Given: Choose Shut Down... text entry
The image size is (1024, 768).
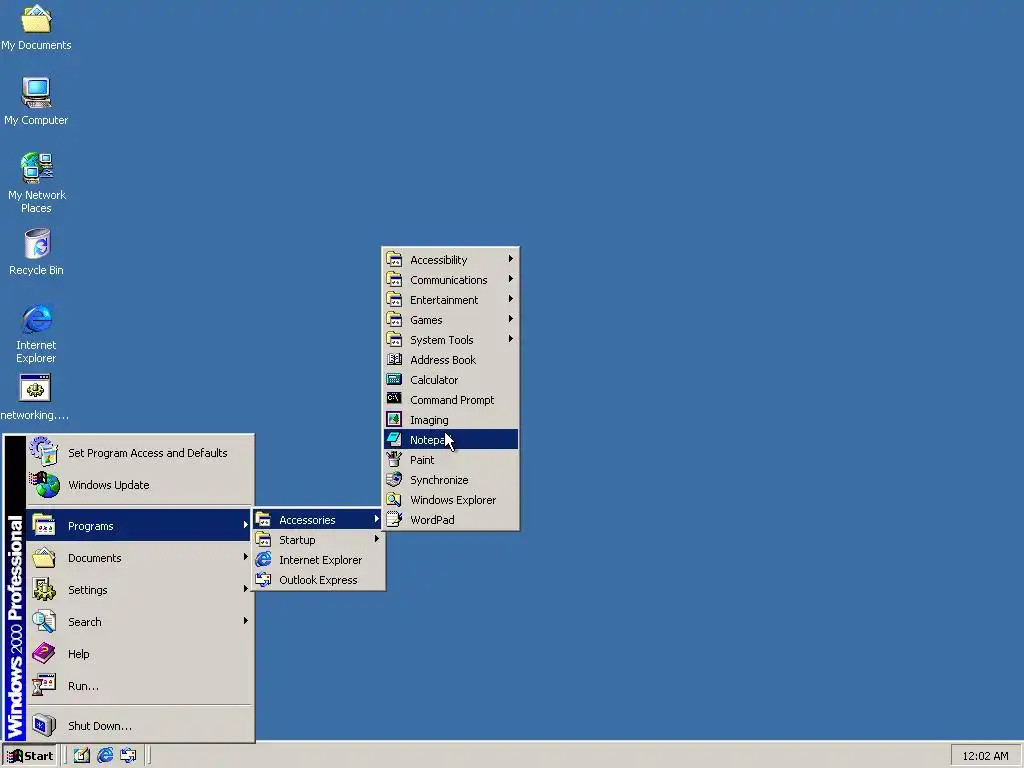Looking at the screenshot, I should [100, 726].
